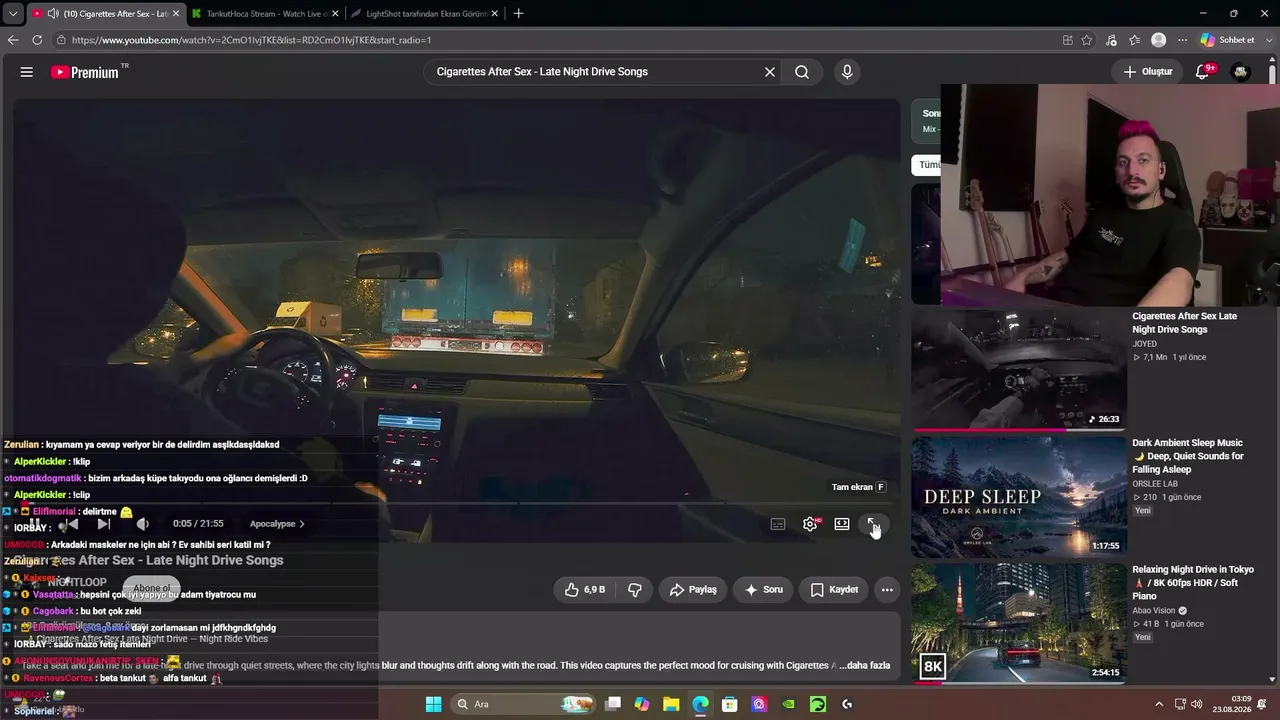This screenshot has height=720, width=1280.
Task: Switch to the Cigarettes After Sex tab
Action: click(x=105, y=14)
